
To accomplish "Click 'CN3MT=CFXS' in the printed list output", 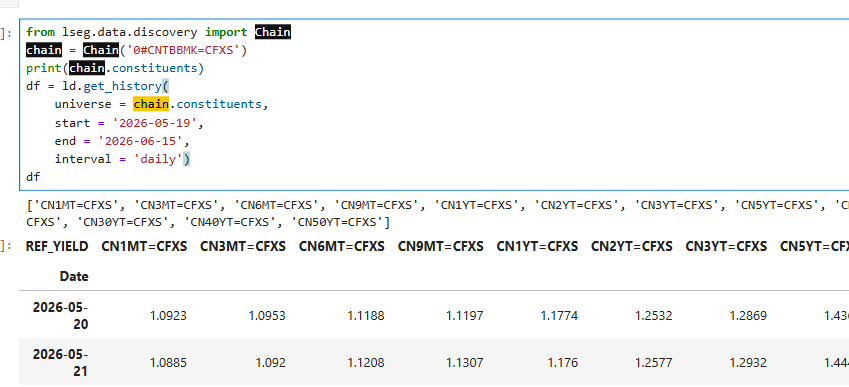I will point(176,205).
